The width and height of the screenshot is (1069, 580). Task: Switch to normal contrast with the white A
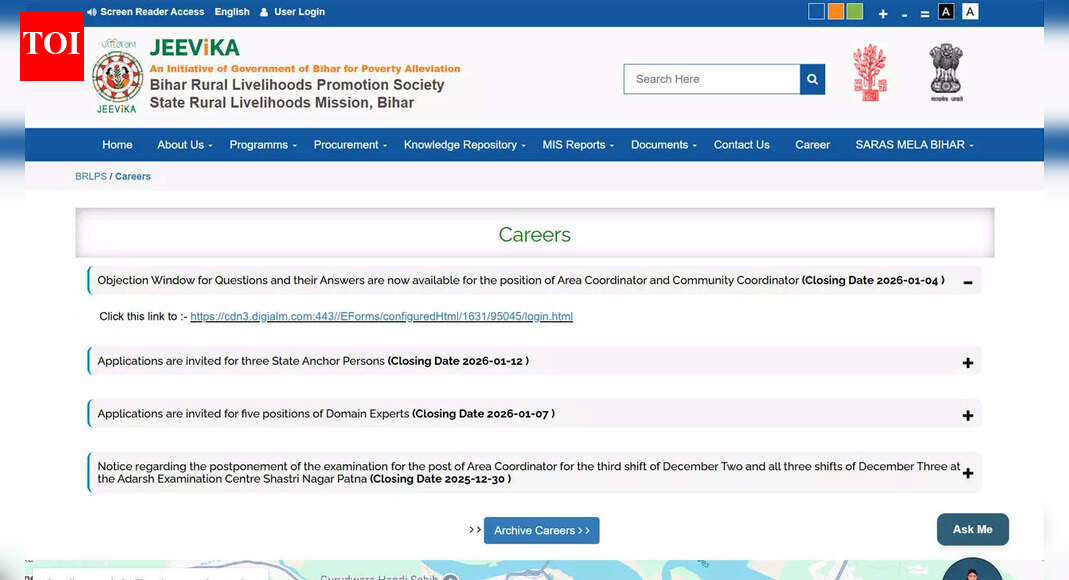click(969, 11)
